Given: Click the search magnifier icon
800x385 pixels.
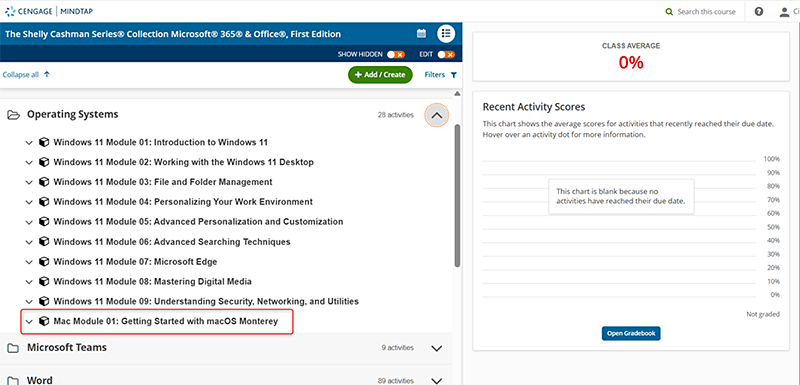Looking at the screenshot, I should [x=669, y=11].
